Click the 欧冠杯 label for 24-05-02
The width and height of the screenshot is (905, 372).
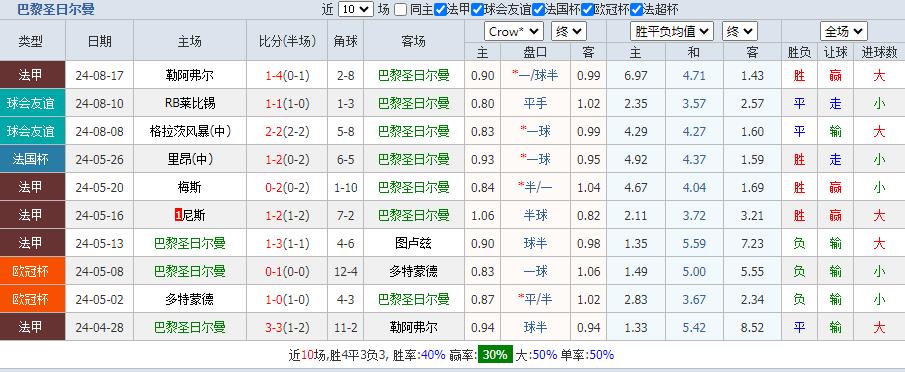coord(31,299)
